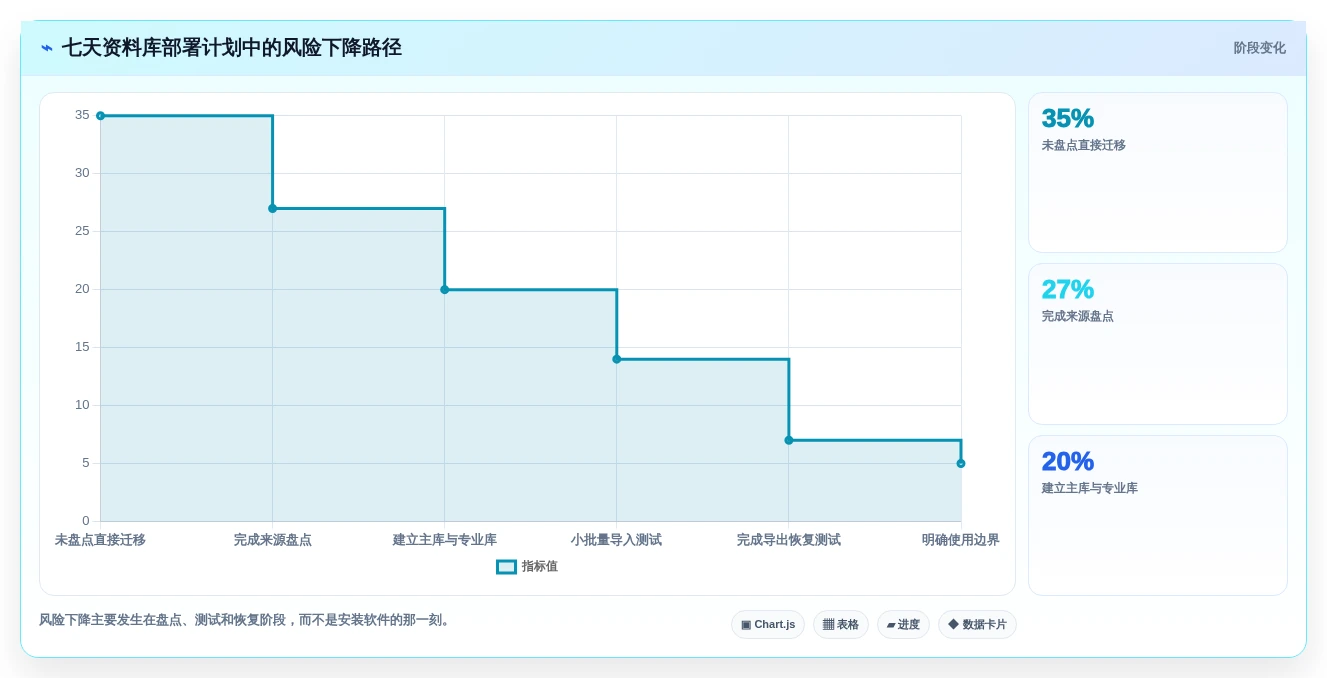The height and width of the screenshot is (678, 1327).
Task: Select the 表格 tag
Action: pyautogui.click(x=841, y=624)
